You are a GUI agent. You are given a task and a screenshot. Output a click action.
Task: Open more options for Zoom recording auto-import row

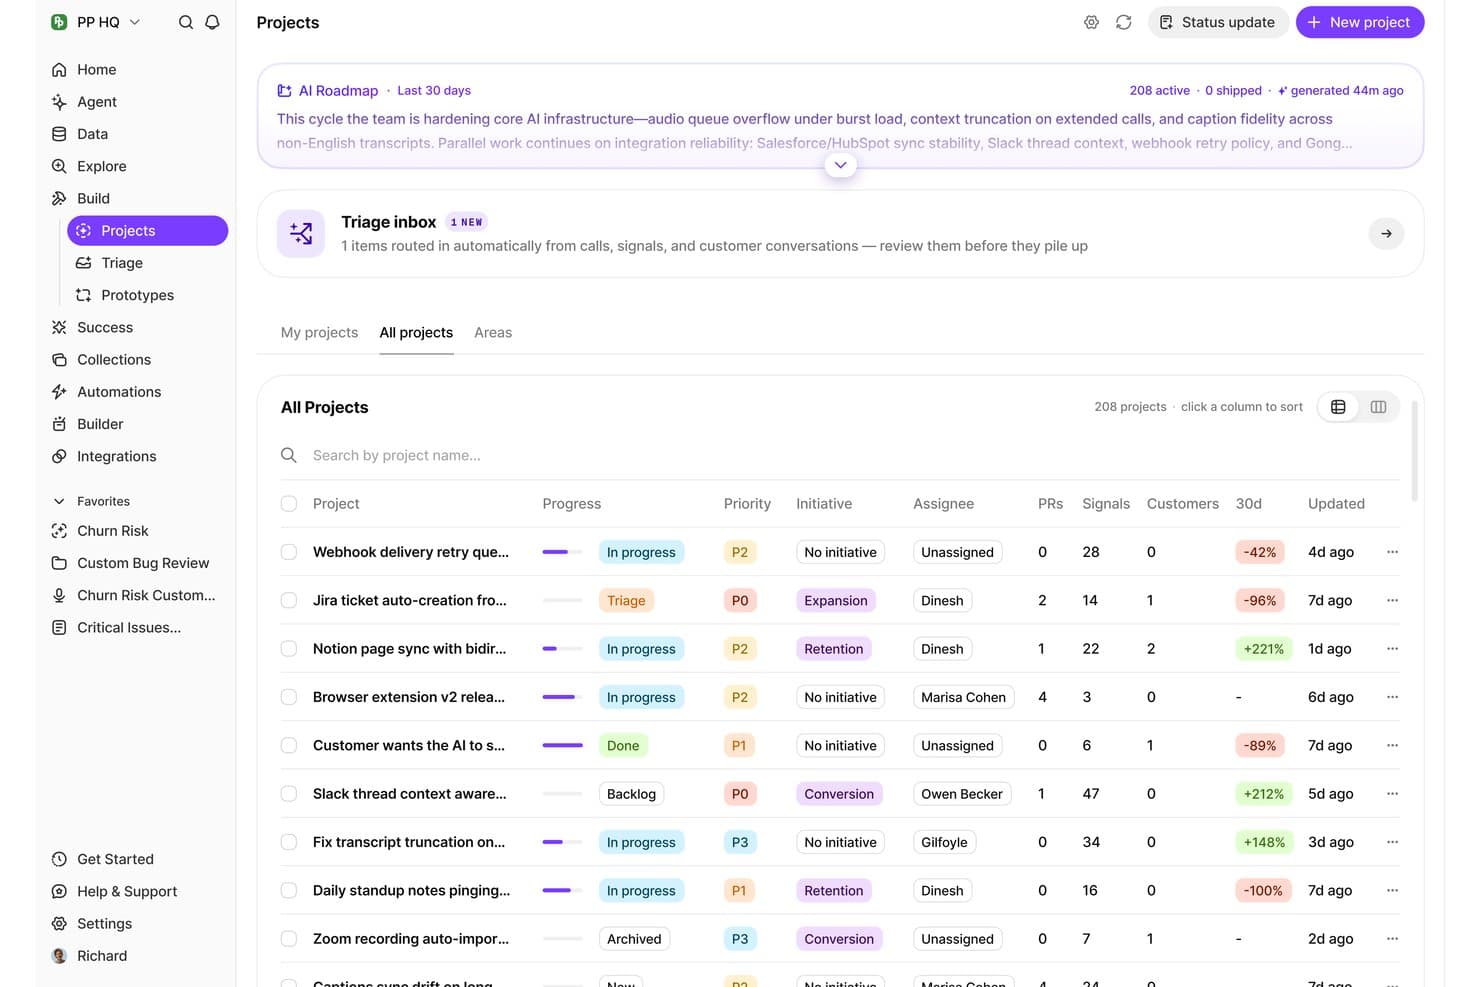(1392, 939)
